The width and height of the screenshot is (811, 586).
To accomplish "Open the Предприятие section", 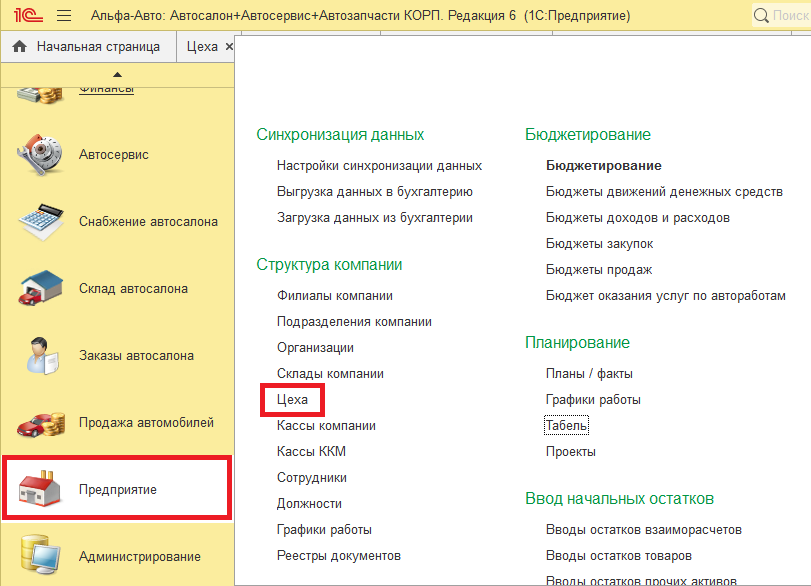I will point(117,489).
